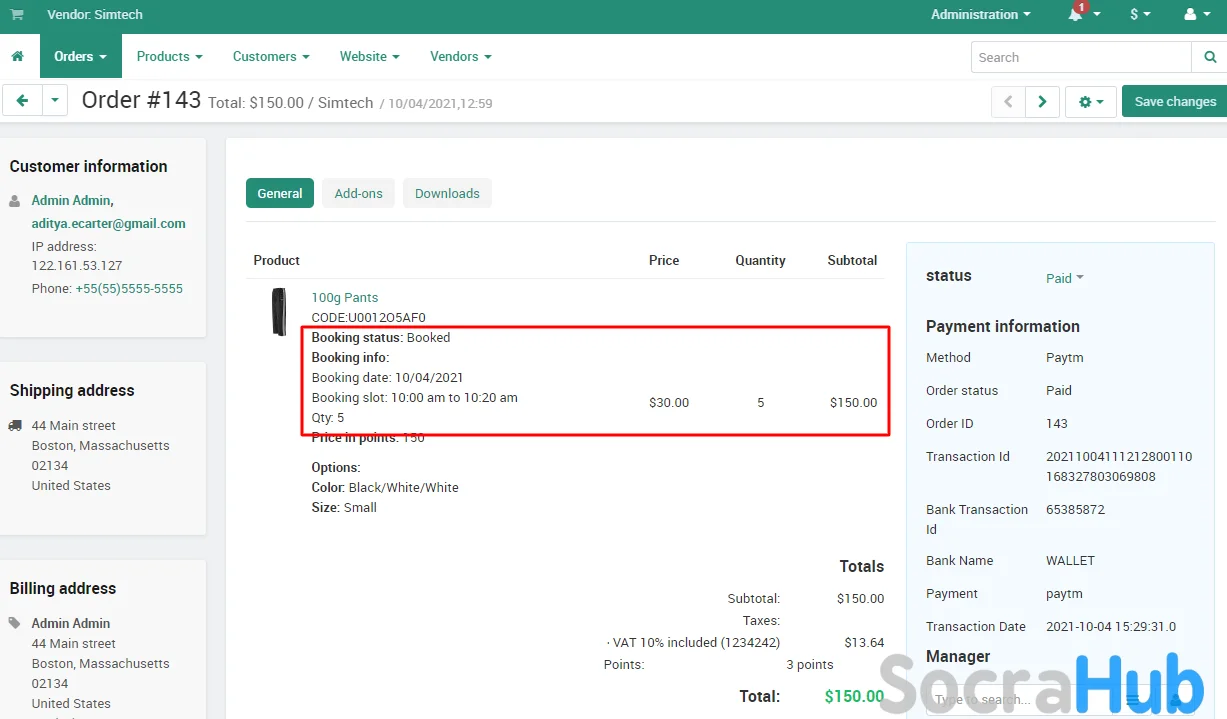Open the 100g Pants product link
1227x719 pixels.
pyautogui.click(x=344, y=298)
